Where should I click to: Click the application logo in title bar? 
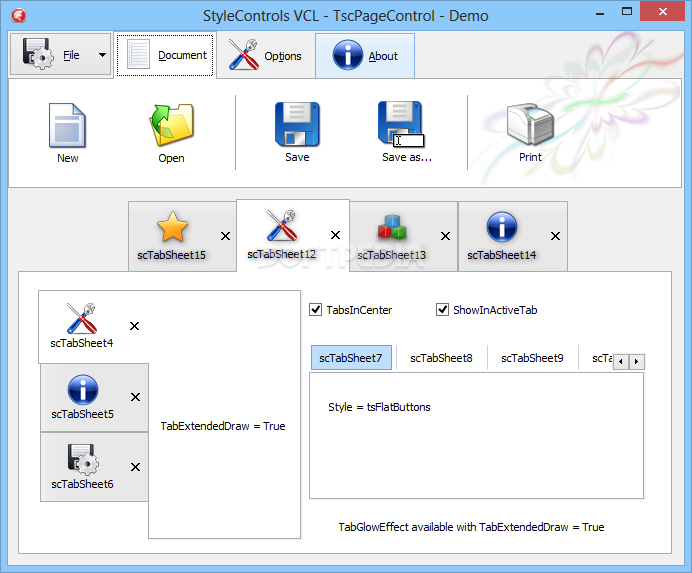19,16
